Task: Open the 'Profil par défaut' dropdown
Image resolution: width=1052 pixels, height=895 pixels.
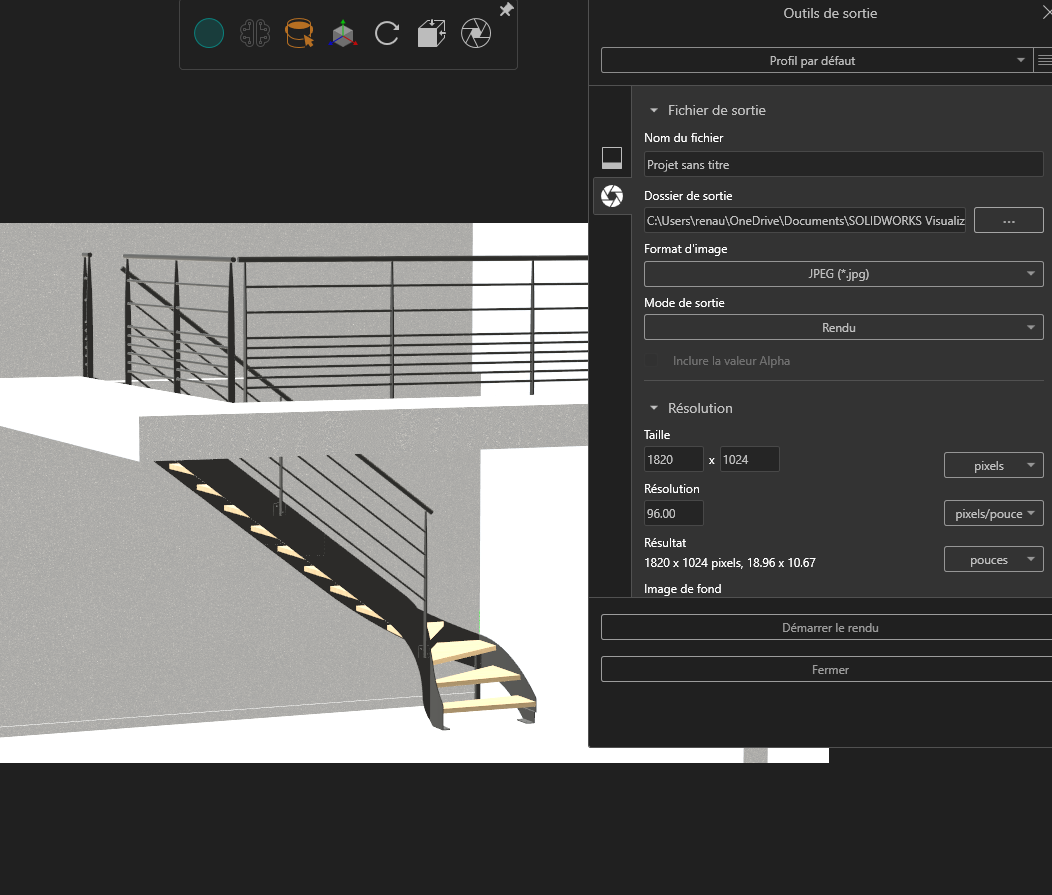Action: 812,61
